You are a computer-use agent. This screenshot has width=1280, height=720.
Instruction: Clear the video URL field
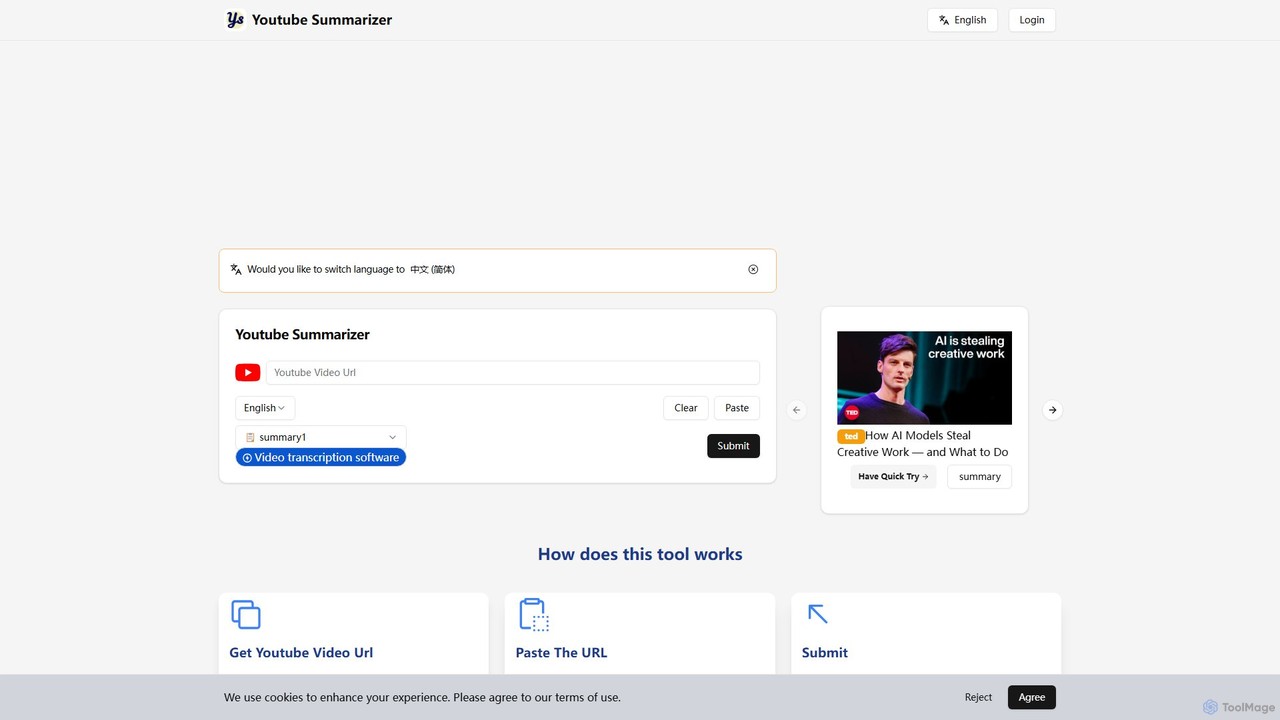pyautogui.click(x=686, y=408)
